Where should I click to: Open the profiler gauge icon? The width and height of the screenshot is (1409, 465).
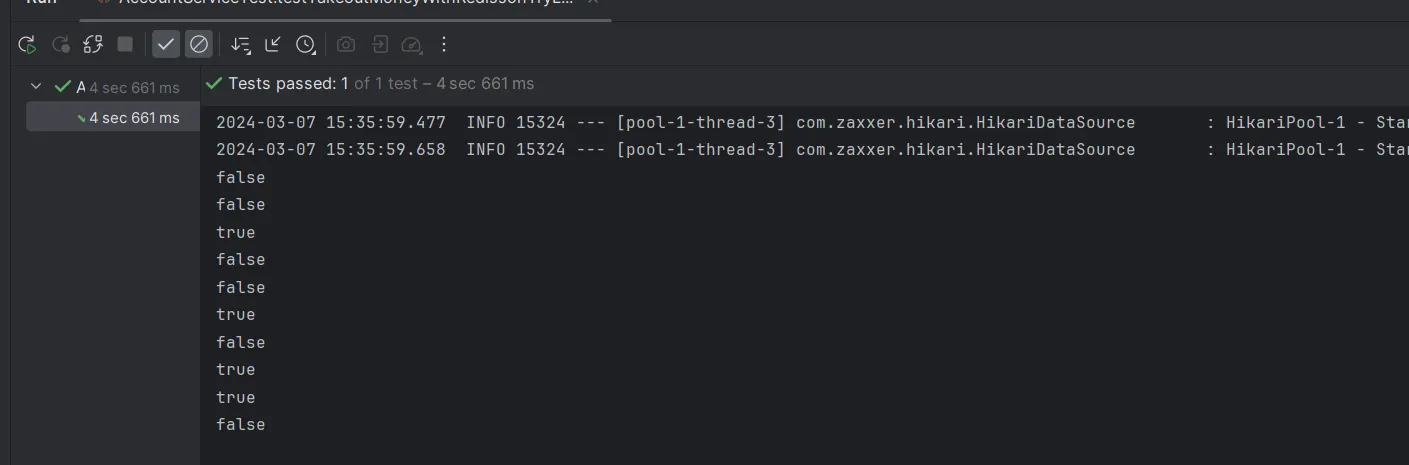[412, 44]
